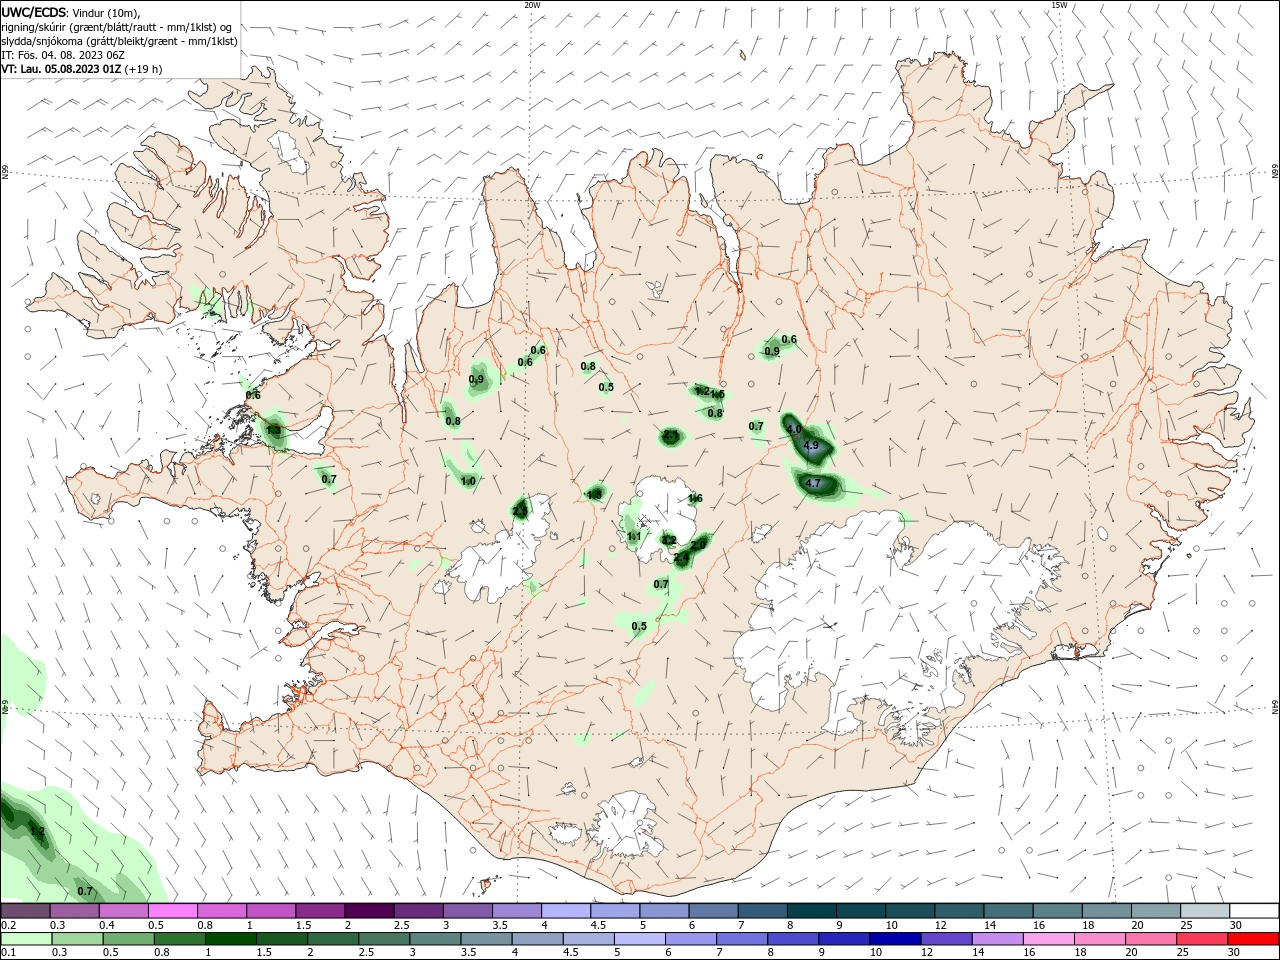Viewport: 1280px width, 960px height.
Task: Select the 'VT: Lau. 05.08.2023 01Z' valid time
Action: (61, 69)
